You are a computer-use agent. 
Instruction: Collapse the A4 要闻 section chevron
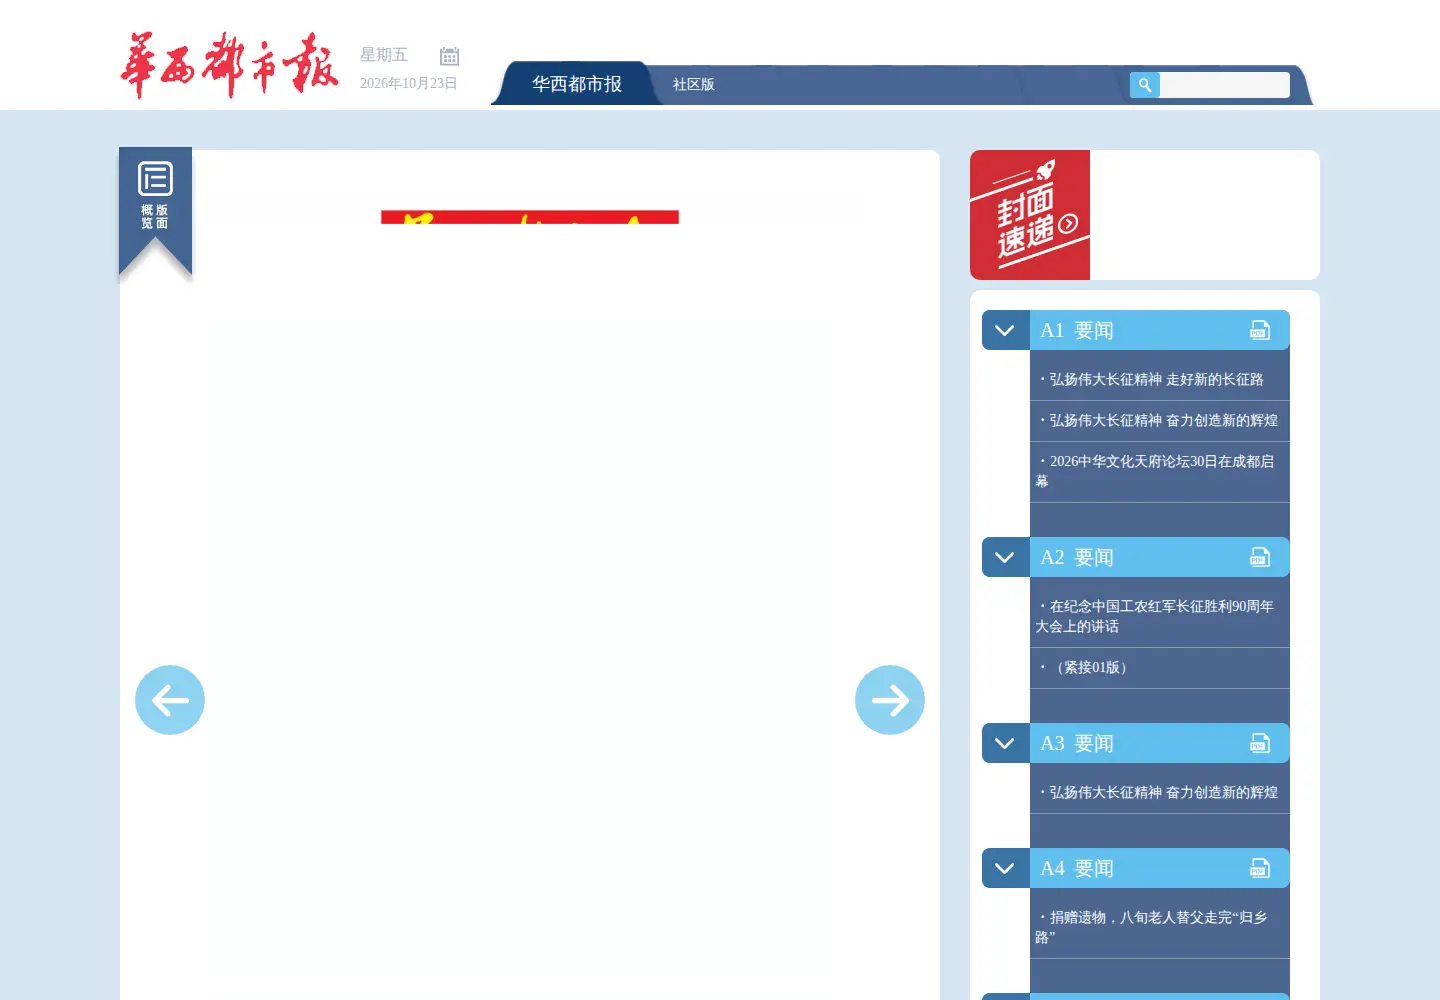(1005, 868)
